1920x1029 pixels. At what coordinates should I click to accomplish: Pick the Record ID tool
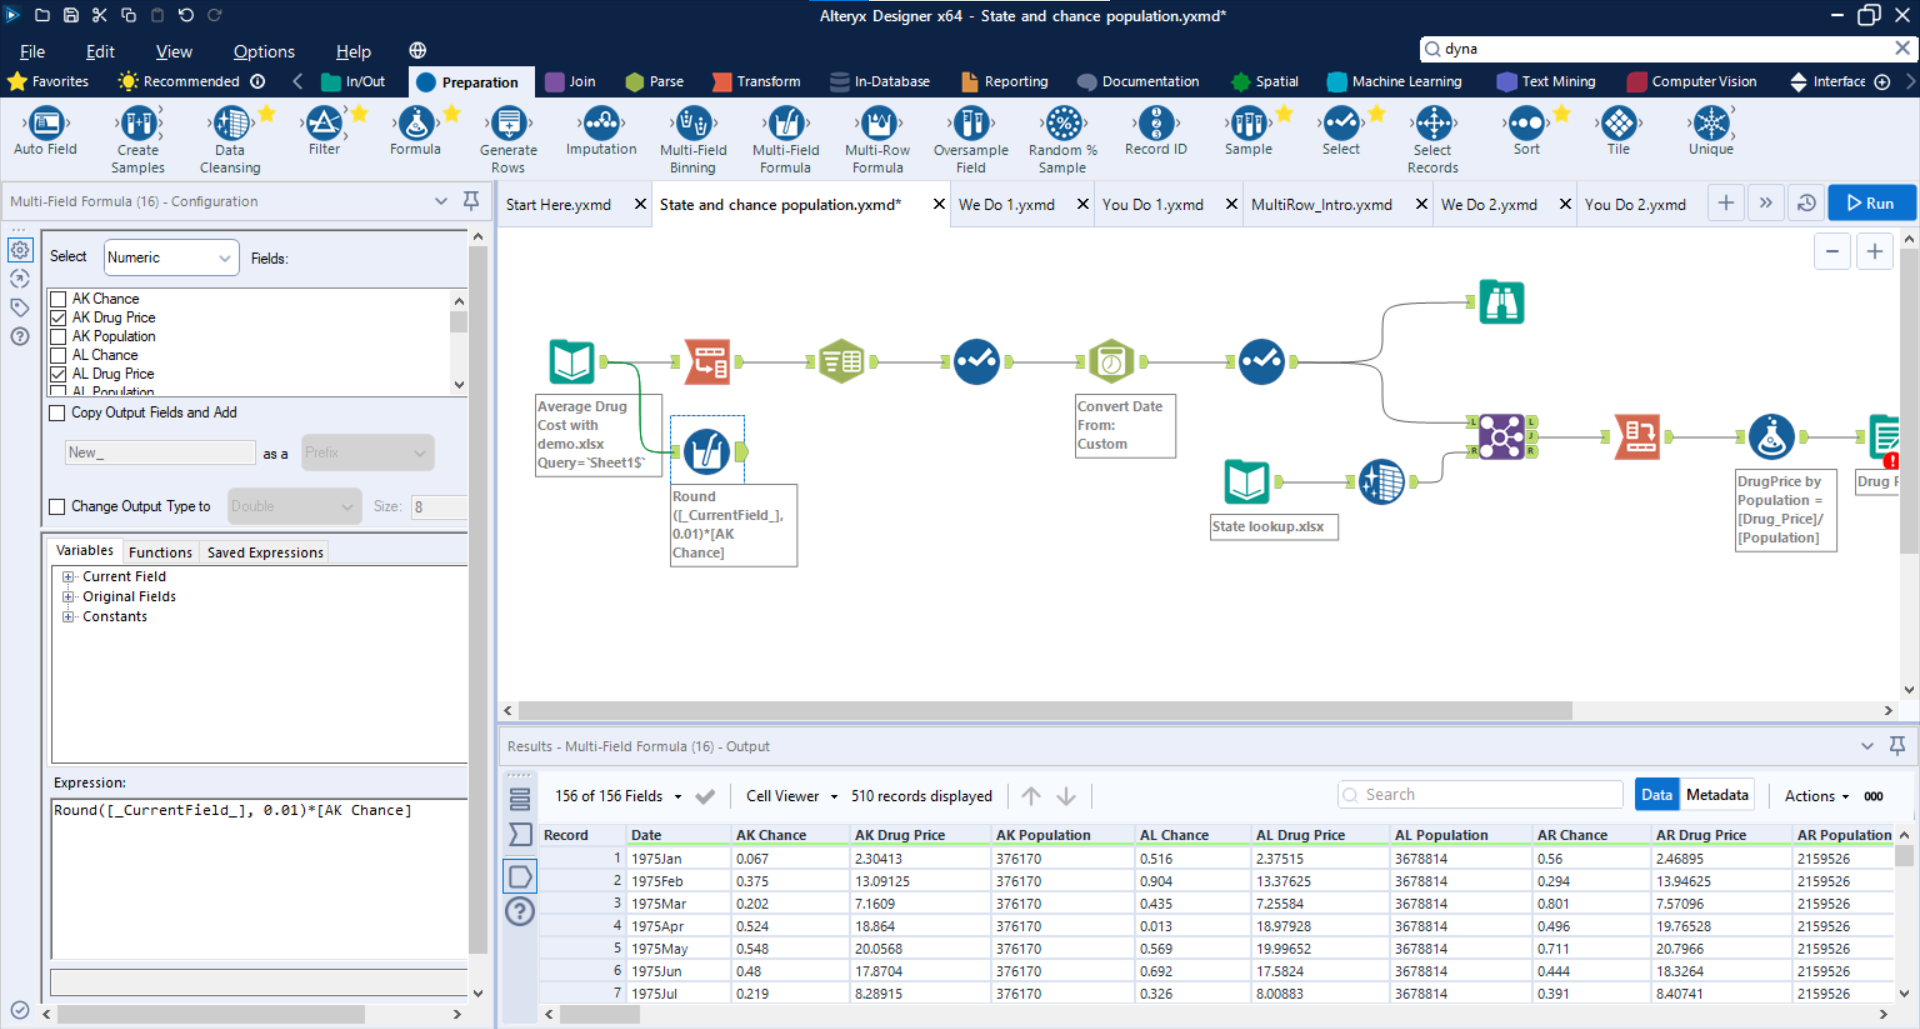point(1155,125)
